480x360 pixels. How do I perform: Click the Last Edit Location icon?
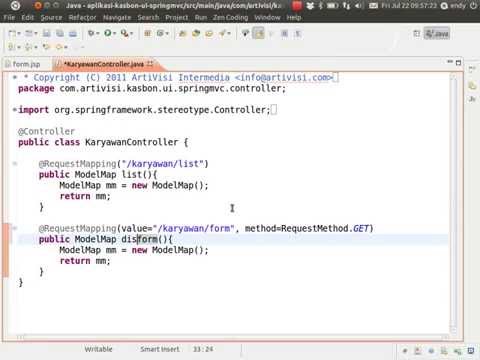pyautogui.click(x=46, y=47)
